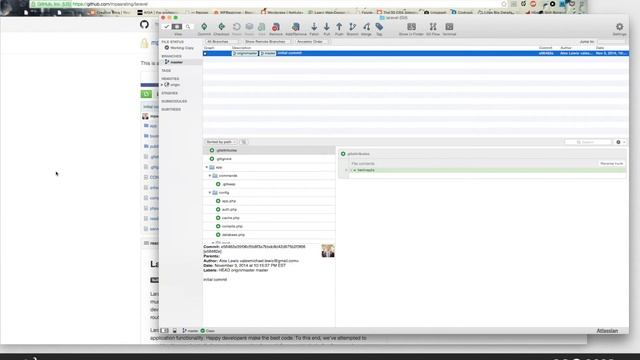Click the browser address bar URL
This screenshot has height=360, width=640.
[x=110, y=4]
